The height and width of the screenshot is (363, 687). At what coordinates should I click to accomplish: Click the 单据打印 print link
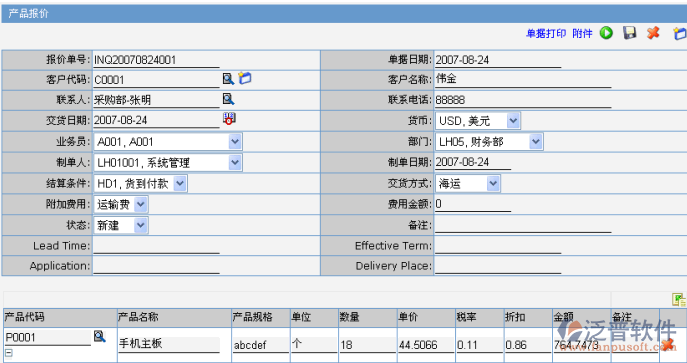(546, 34)
